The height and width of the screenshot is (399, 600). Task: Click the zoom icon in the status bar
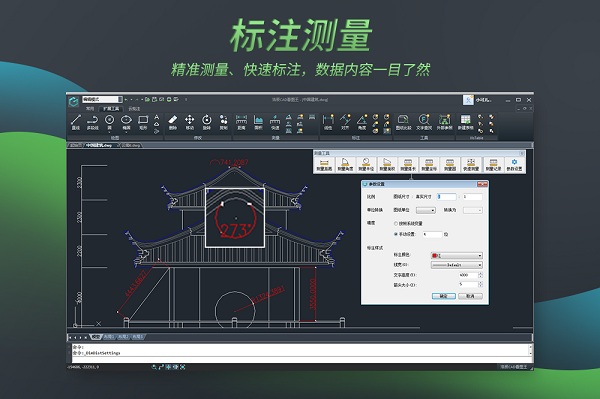154,367
